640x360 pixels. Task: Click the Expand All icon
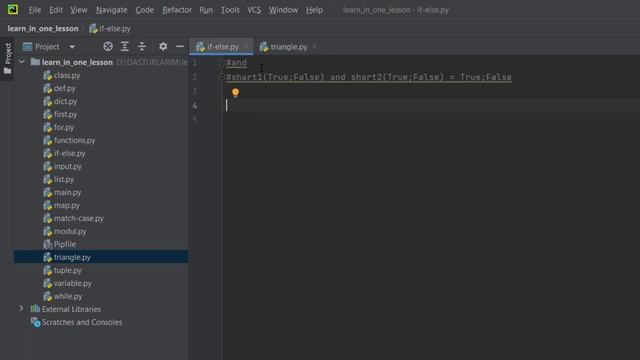pos(125,47)
